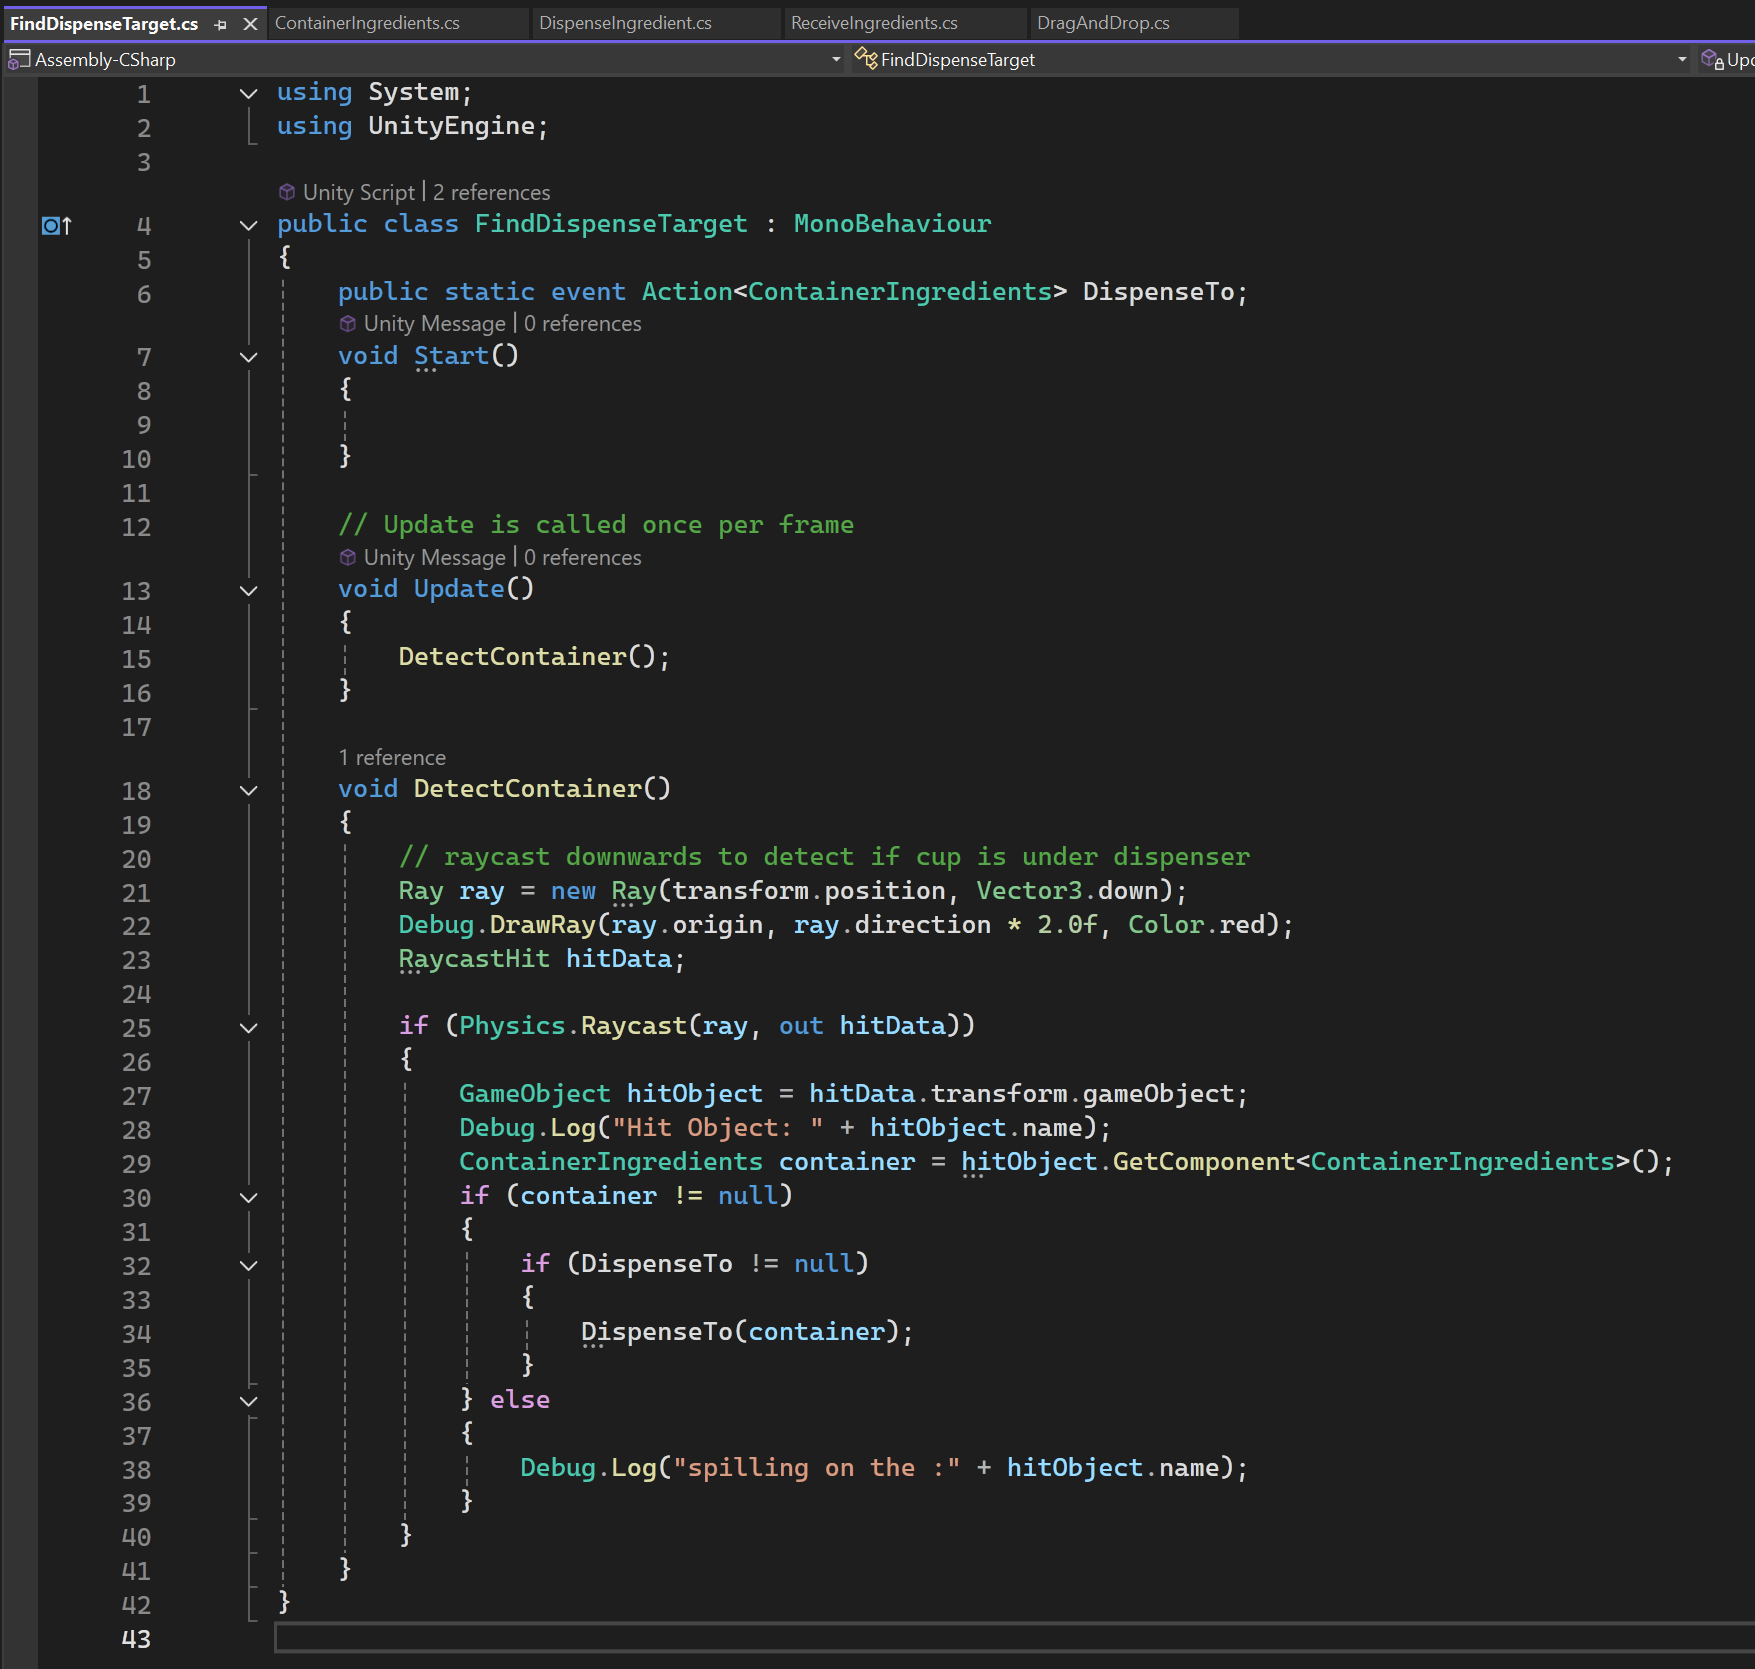This screenshot has height=1669, width=1755.
Task: Click the member dropdown method icon
Action: tap(1713, 60)
